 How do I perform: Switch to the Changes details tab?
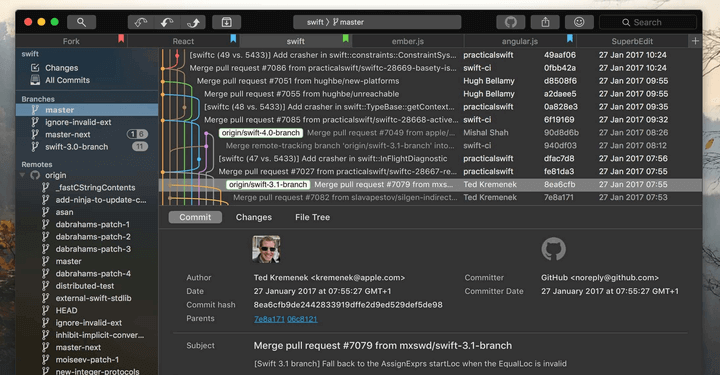tap(254, 217)
